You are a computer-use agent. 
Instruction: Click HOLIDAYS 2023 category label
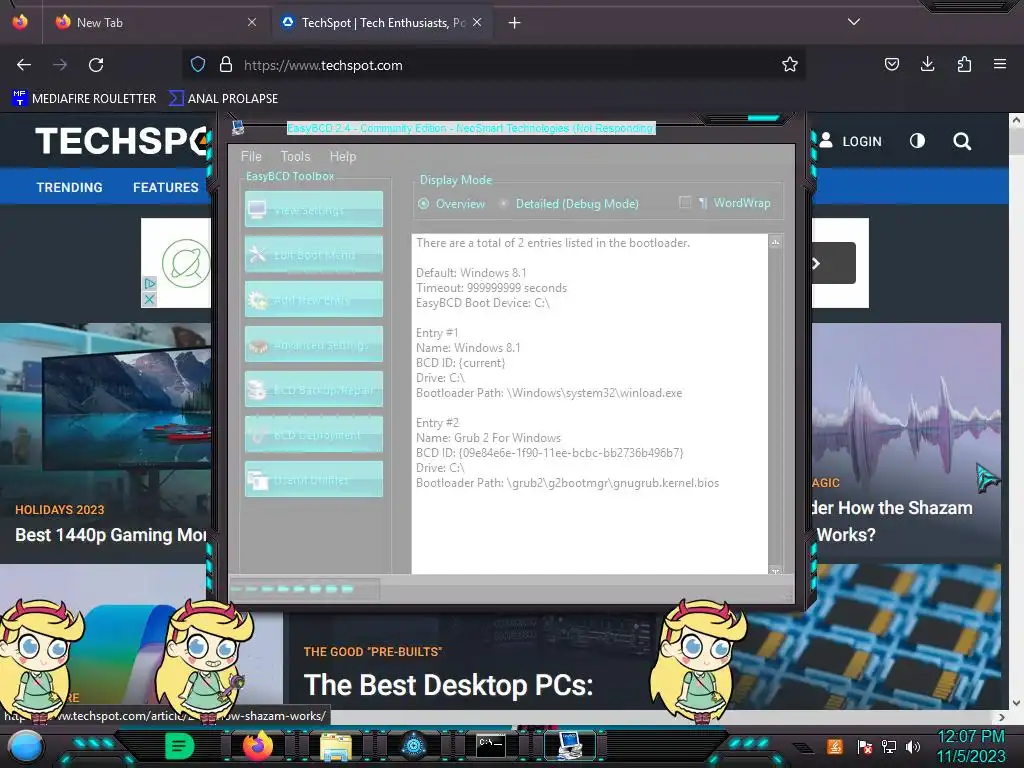pyautogui.click(x=59, y=509)
